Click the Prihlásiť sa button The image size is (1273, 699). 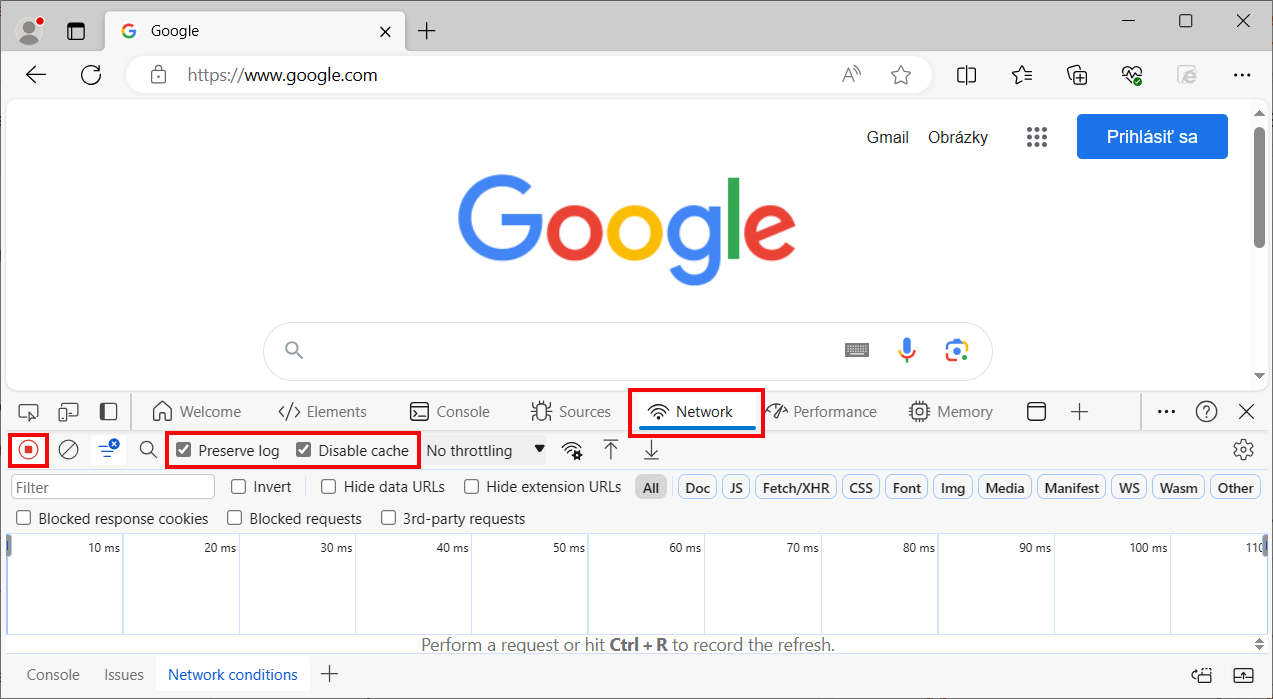[1152, 137]
